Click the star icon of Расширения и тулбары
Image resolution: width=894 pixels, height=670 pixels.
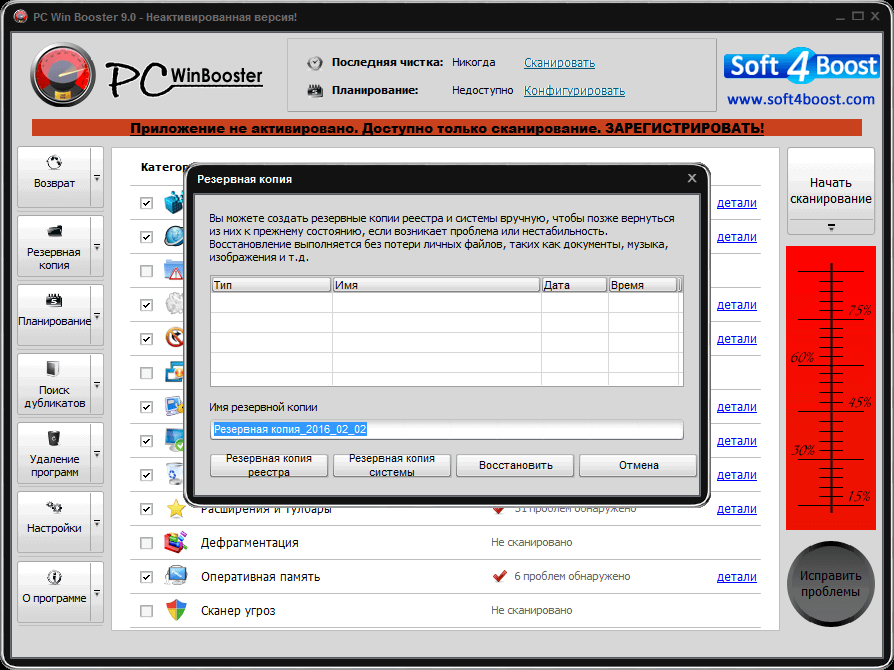pyautogui.click(x=176, y=508)
